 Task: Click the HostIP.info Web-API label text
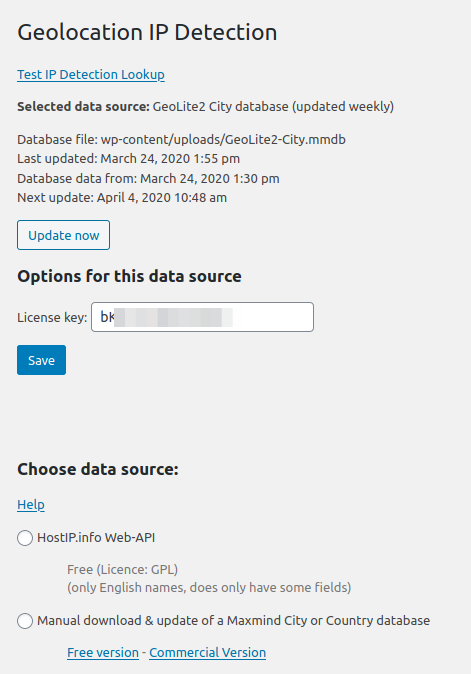click(96, 538)
